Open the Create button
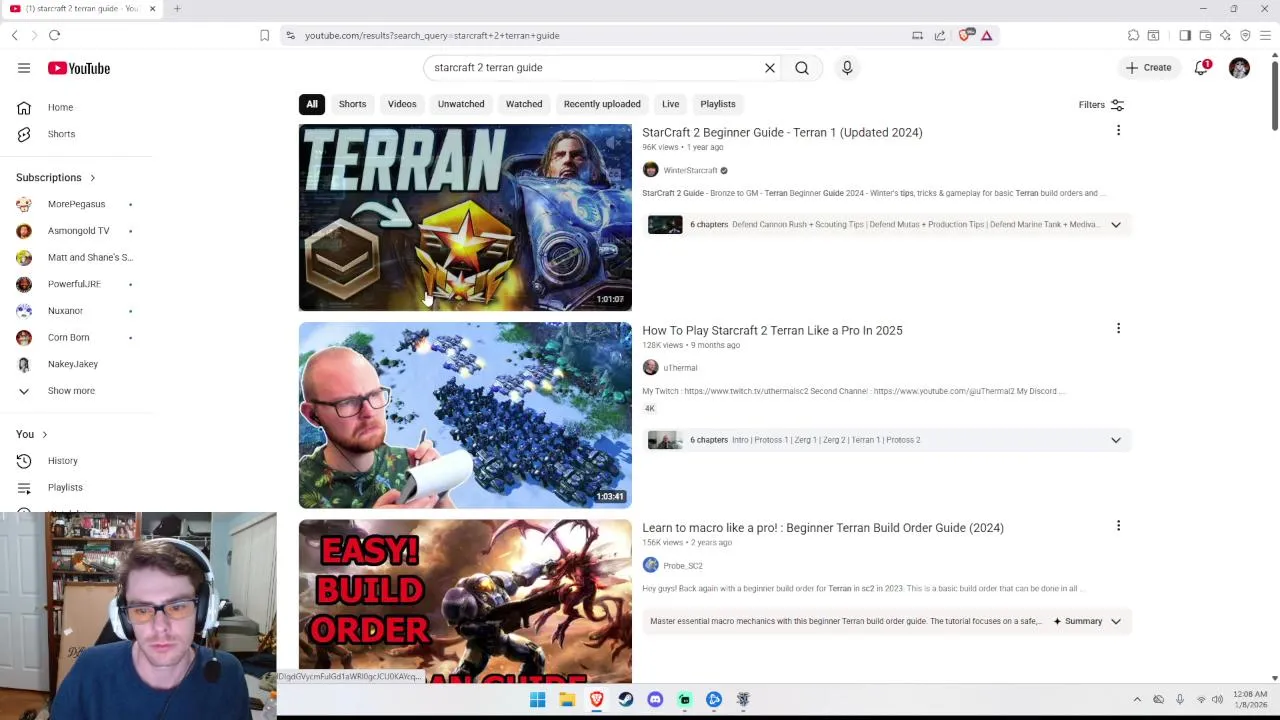The height and width of the screenshot is (720, 1280). click(x=1148, y=68)
